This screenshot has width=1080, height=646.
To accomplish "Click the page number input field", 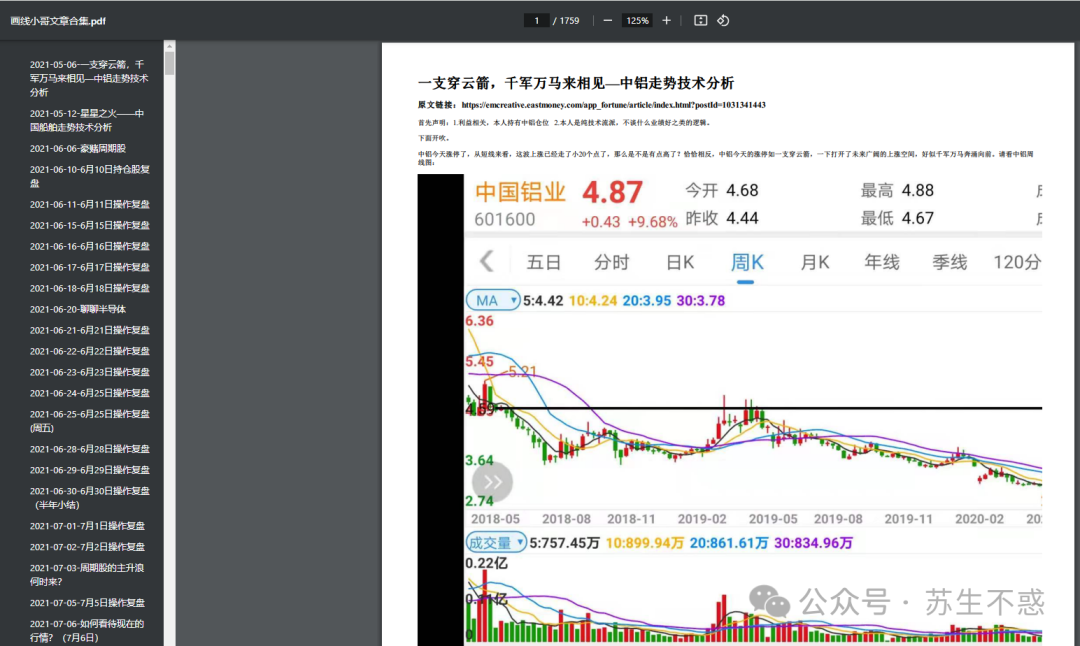I will point(536,21).
